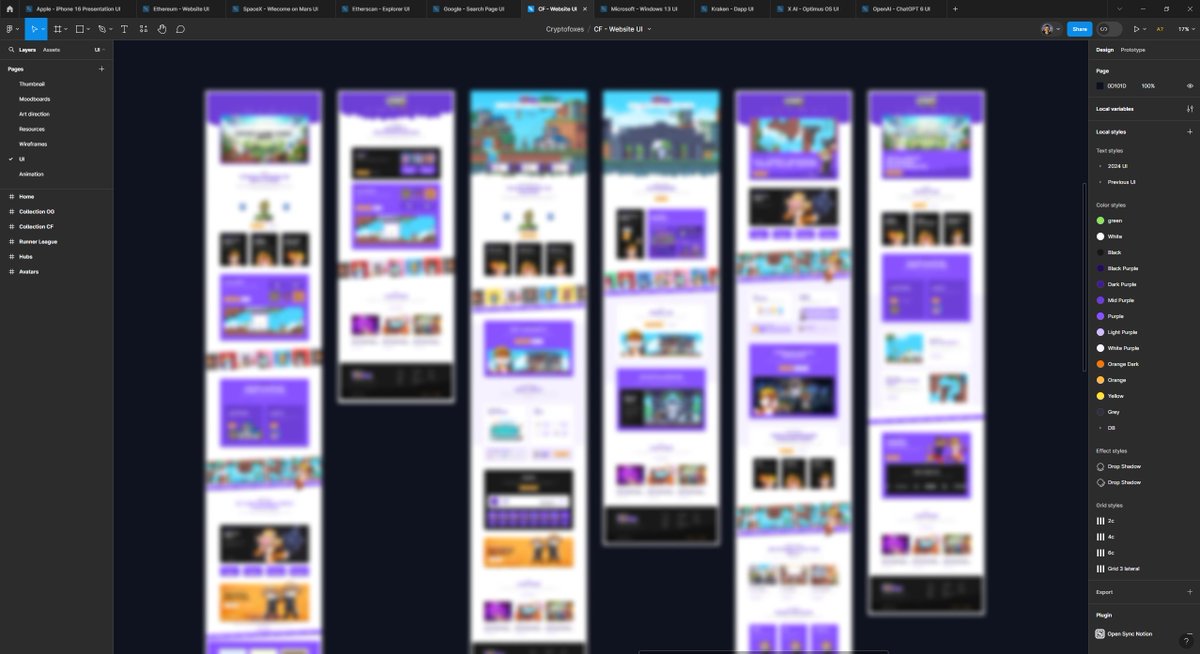This screenshot has width=1200, height=654.
Task: Select the Collection OG layer
Action: 36,212
